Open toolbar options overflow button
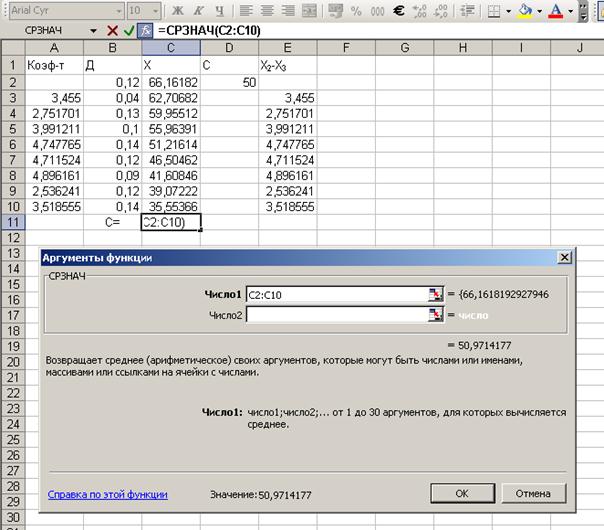This screenshot has width=604, height=530. tap(584, 10)
